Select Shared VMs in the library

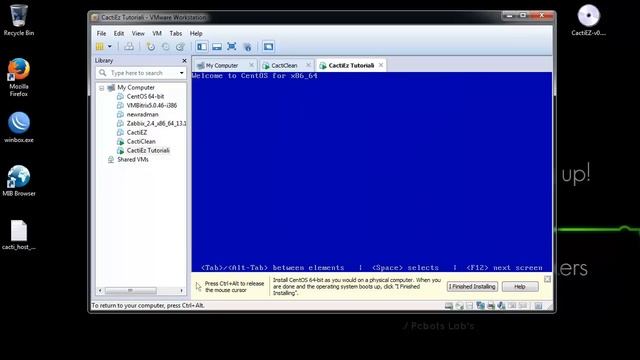click(x=133, y=160)
